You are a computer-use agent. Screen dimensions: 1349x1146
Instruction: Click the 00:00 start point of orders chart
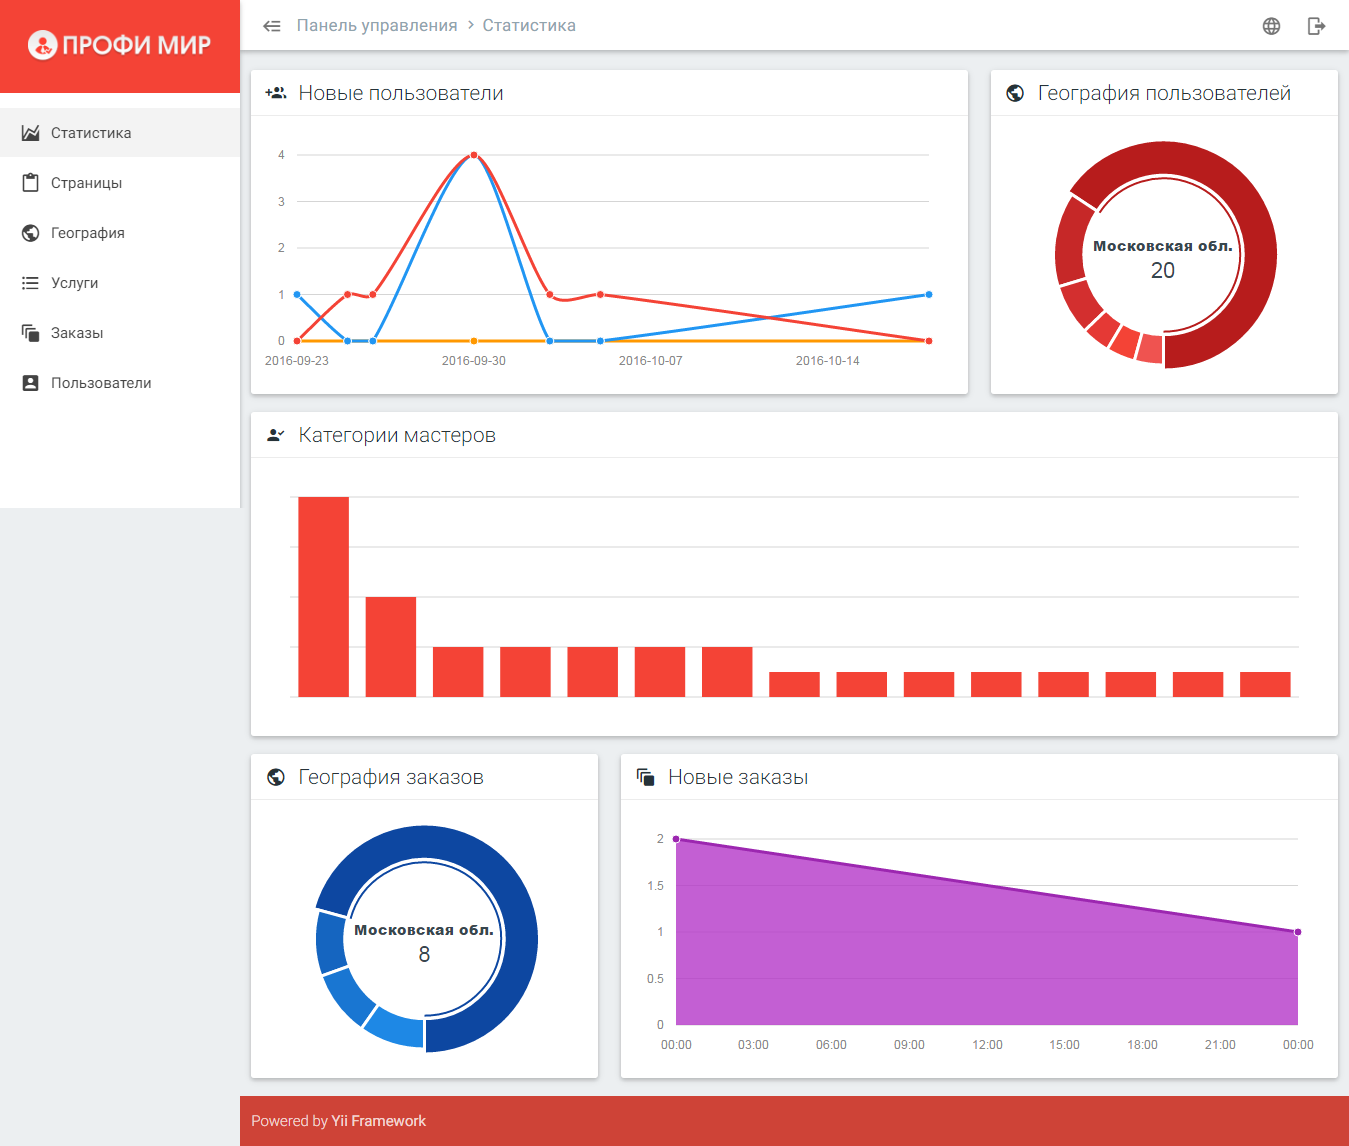point(676,839)
